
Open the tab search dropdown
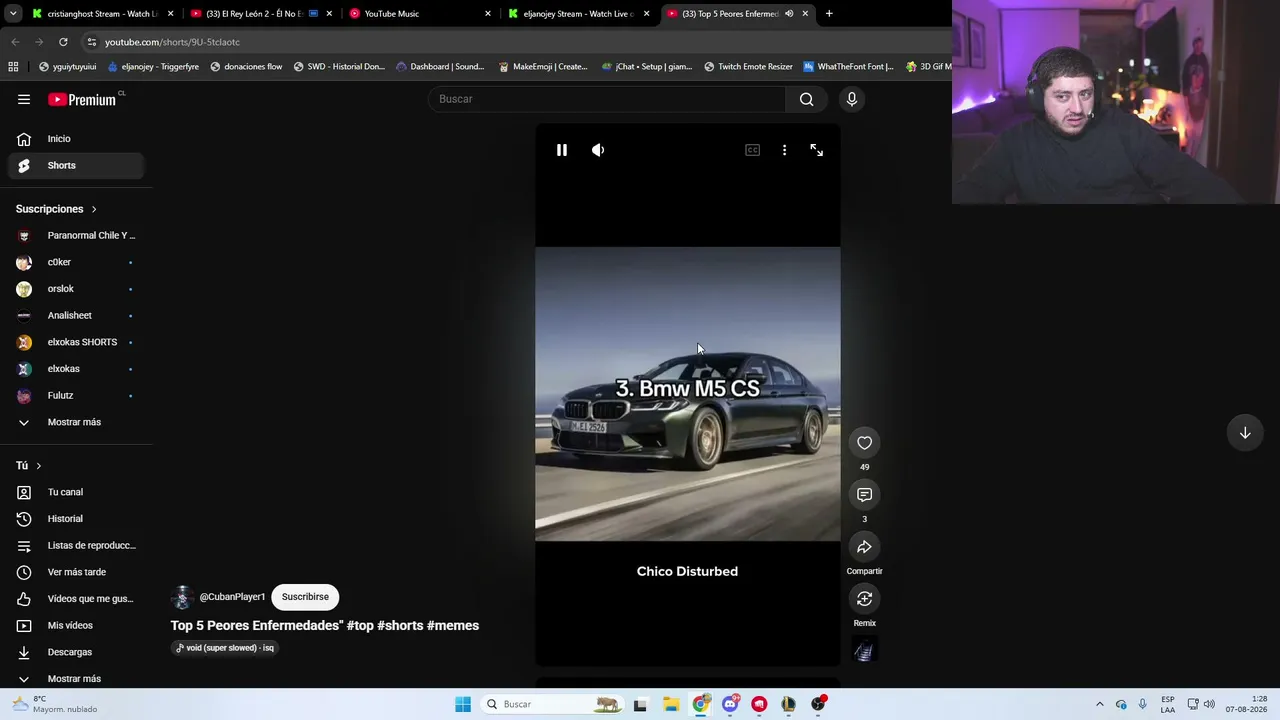[x=13, y=14]
